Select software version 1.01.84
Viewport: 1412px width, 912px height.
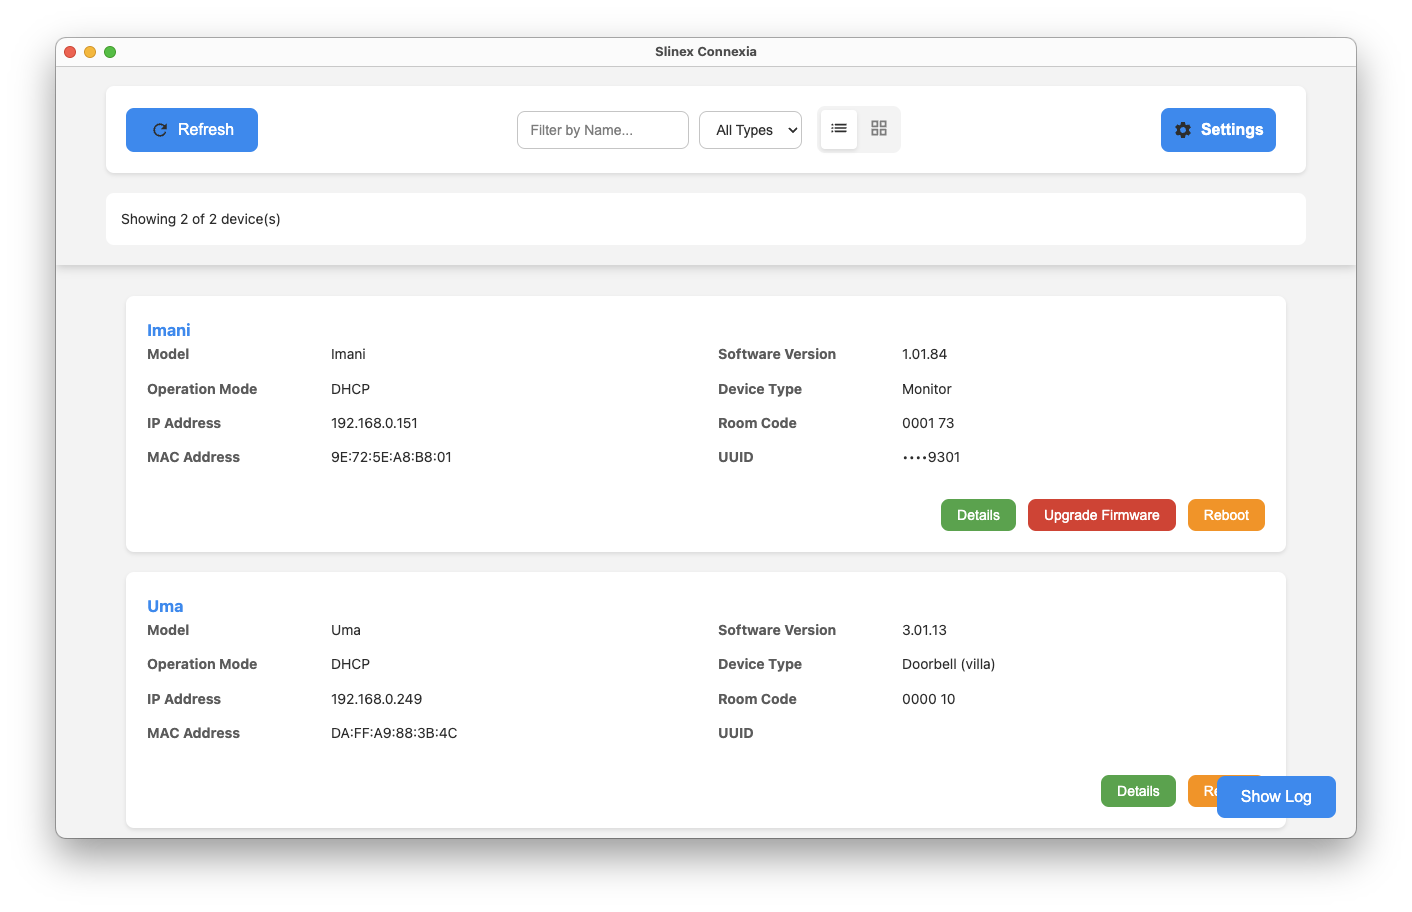coord(924,354)
